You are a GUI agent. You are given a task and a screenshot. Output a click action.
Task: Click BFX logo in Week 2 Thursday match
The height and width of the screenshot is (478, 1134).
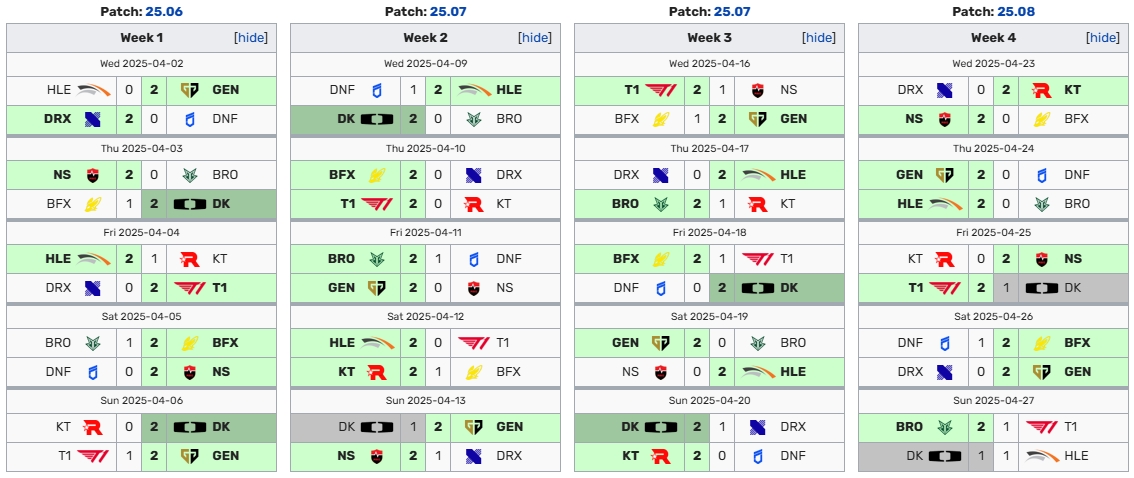click(x=377, y=174)
